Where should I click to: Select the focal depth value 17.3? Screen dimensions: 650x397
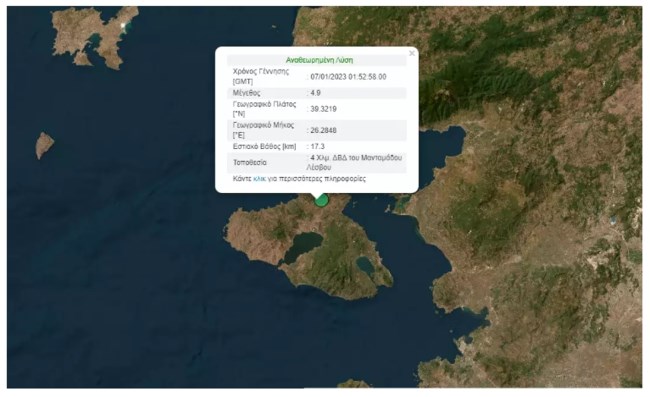pos(318,146)
